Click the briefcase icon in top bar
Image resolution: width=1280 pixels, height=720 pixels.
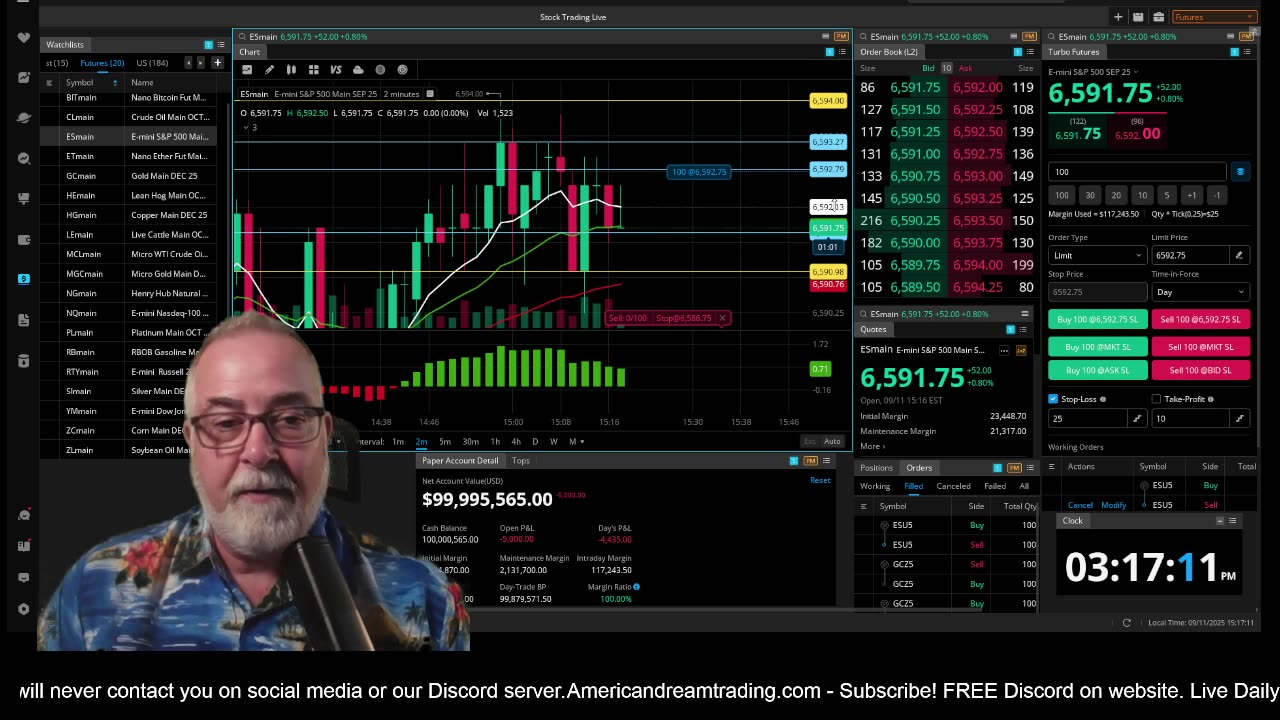tap(1158, 17)
